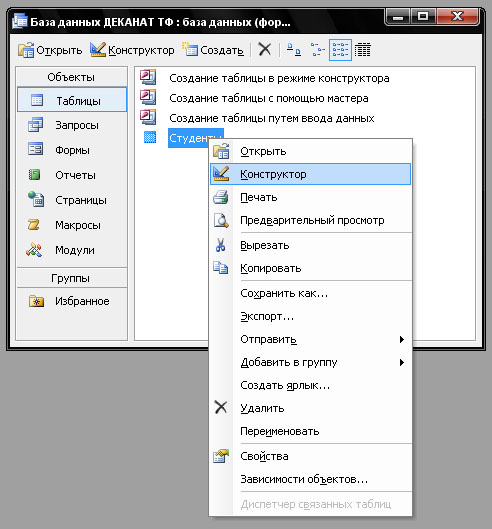The image size is (492, 529).
Task: Click Конструктор in the database window toolbar
Action: 132,50
